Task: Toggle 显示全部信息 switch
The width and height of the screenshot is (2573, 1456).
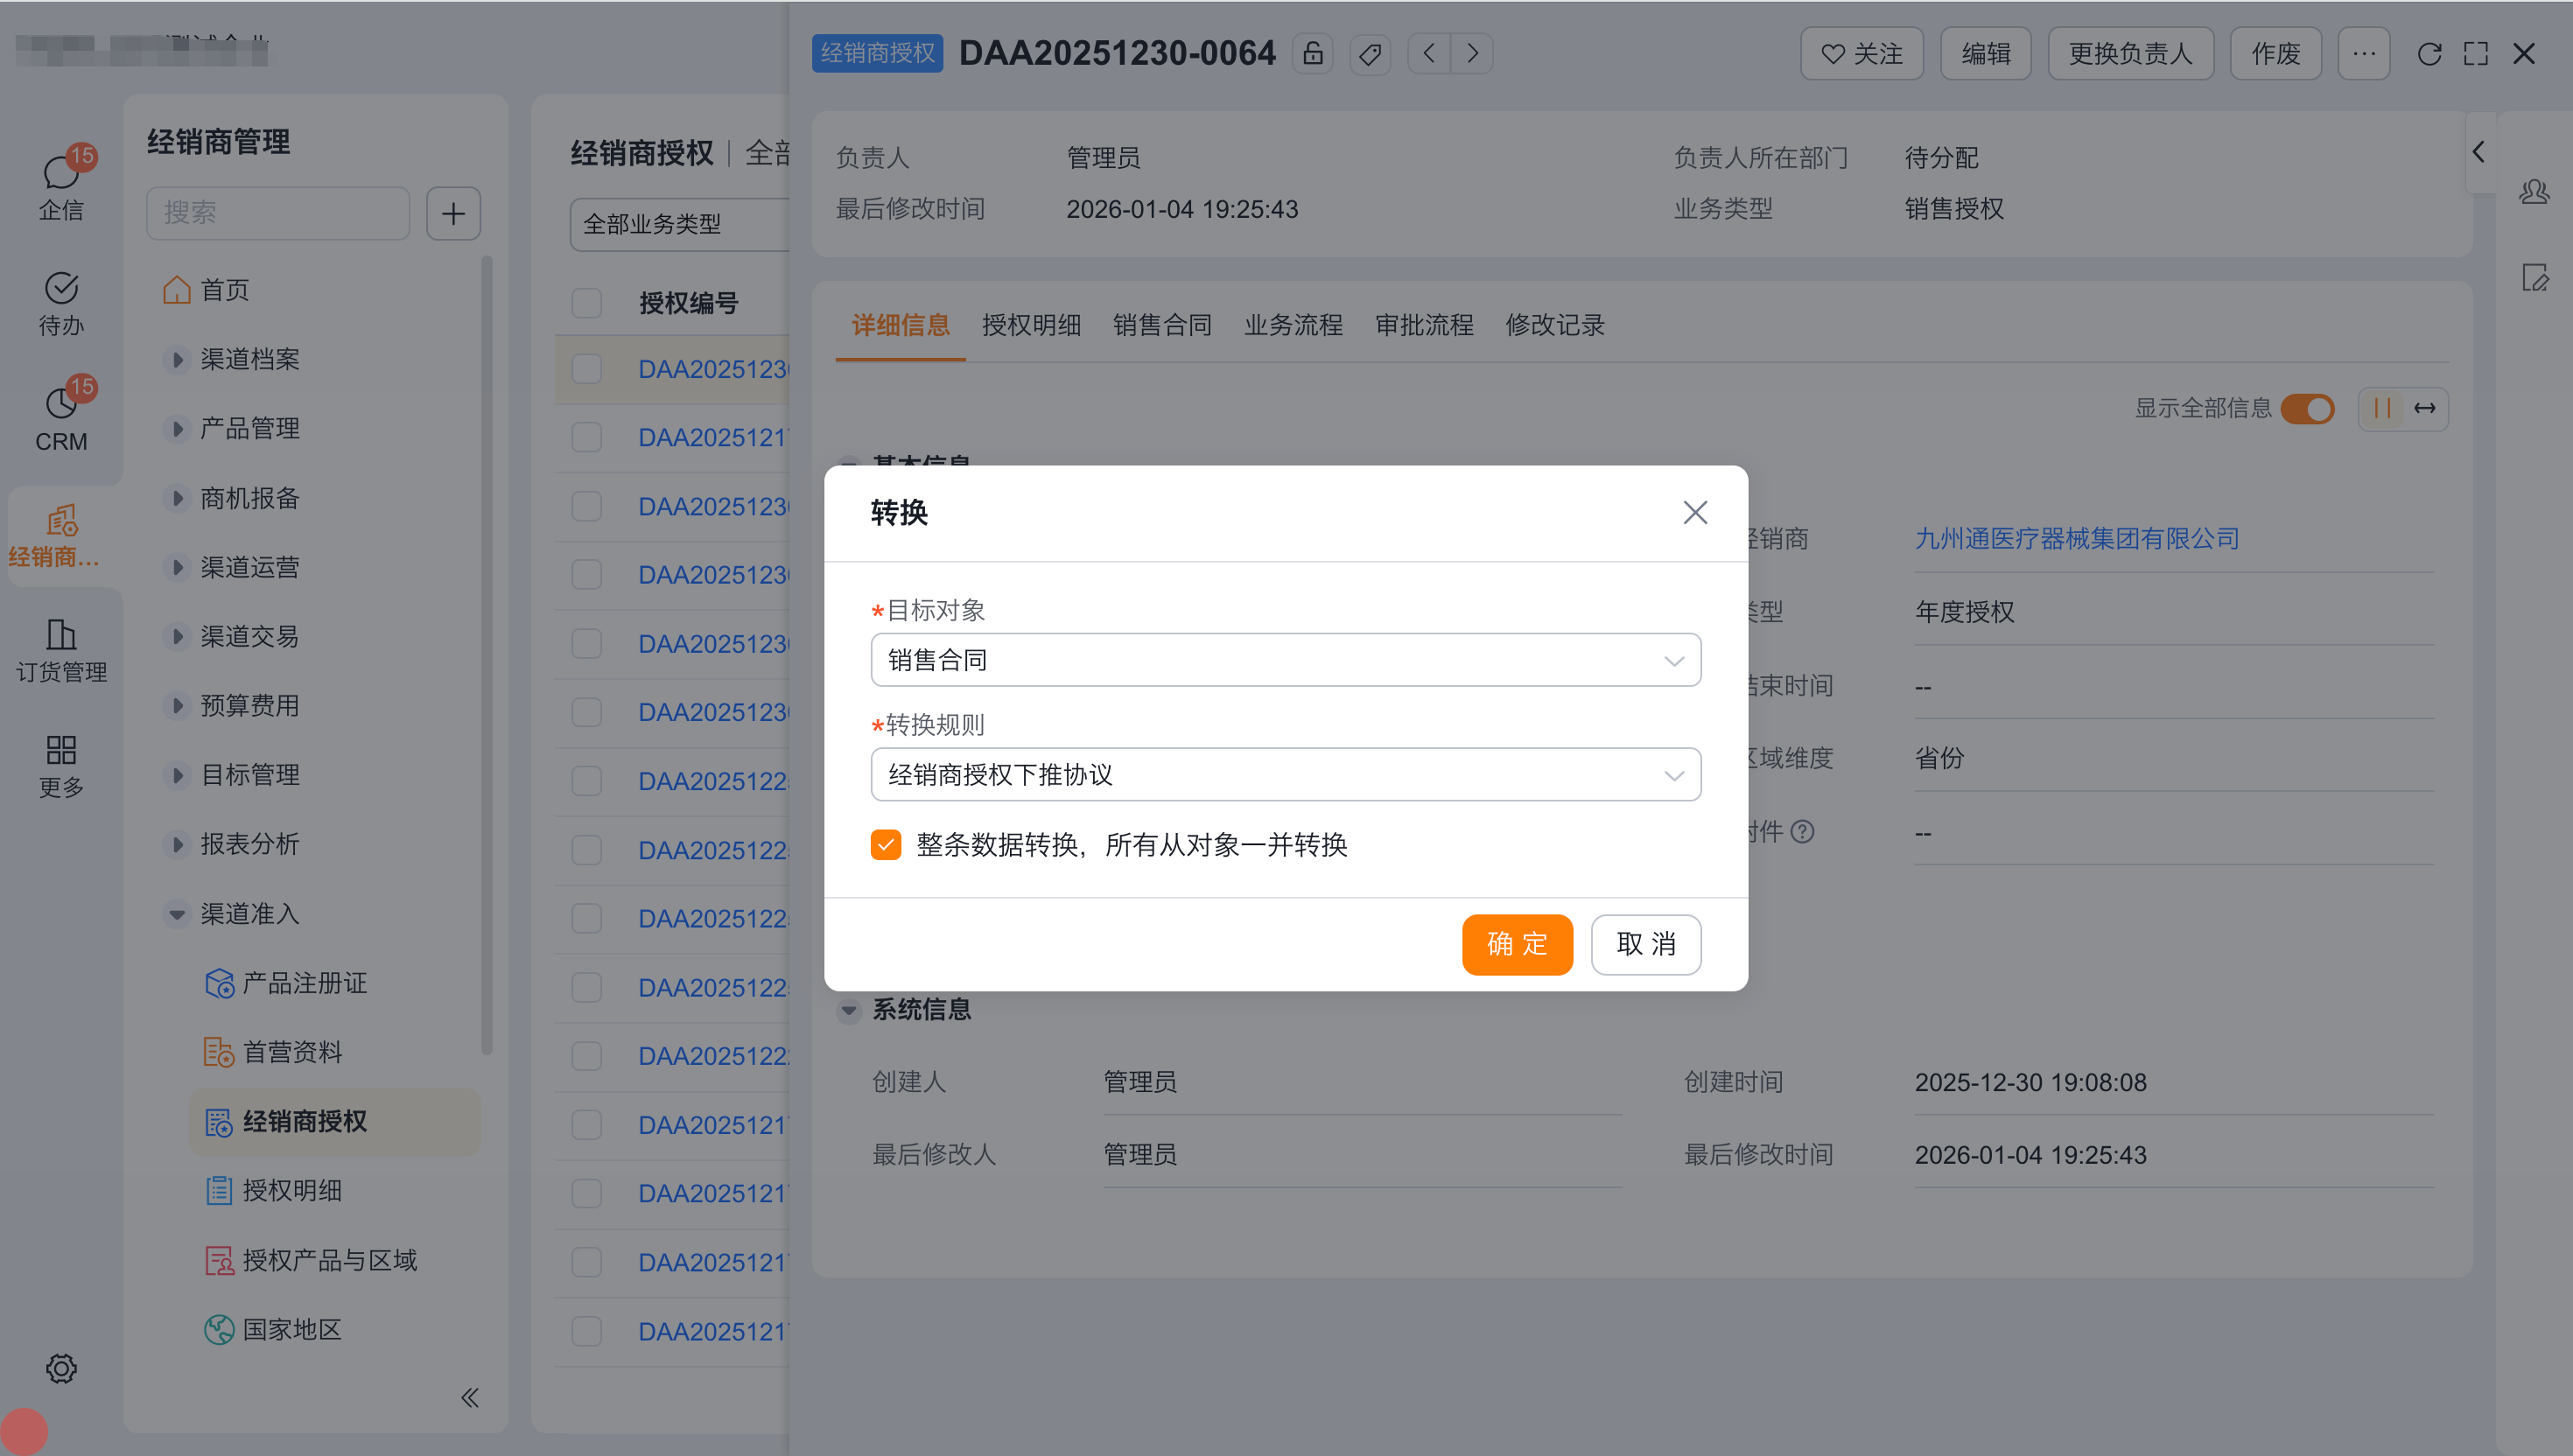Action: pos(2307,408)
